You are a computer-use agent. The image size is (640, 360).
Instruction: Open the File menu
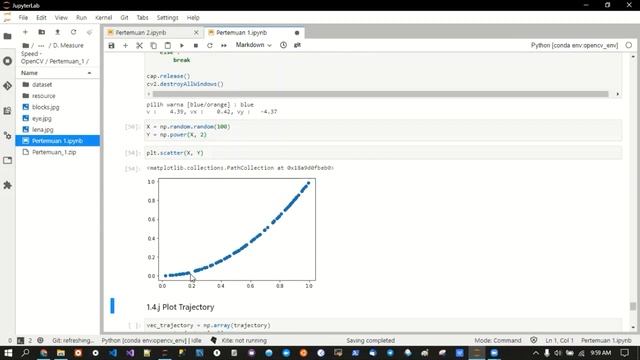23,18
